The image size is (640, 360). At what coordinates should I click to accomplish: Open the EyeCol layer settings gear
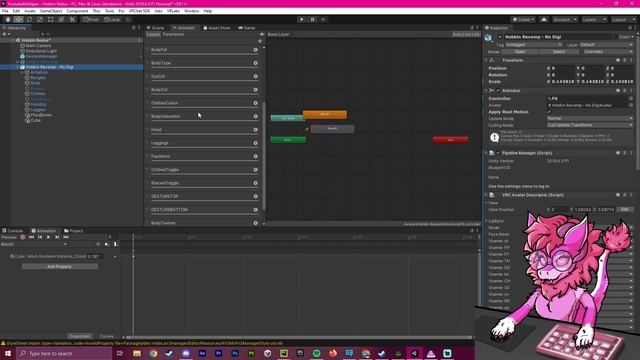tap(256, 76)
